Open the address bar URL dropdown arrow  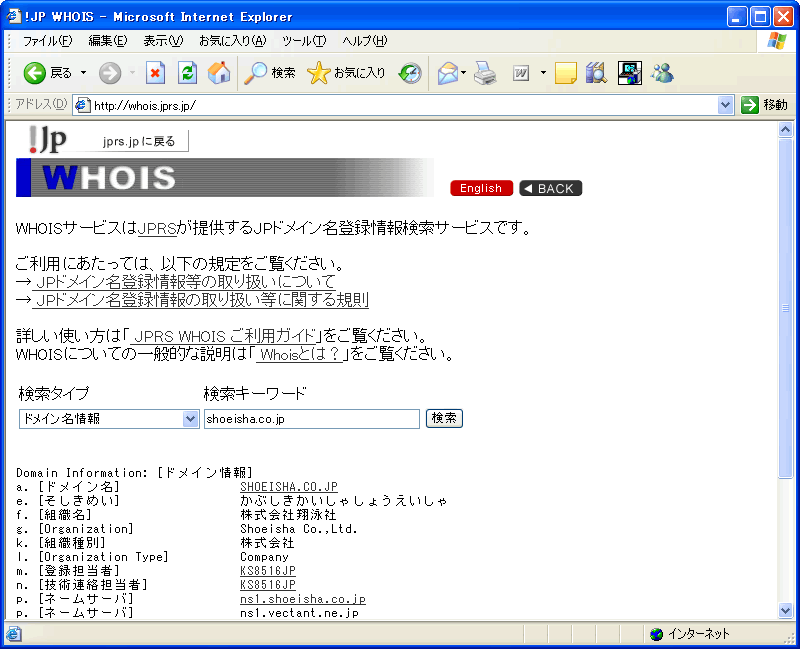[x=726, y=105]
